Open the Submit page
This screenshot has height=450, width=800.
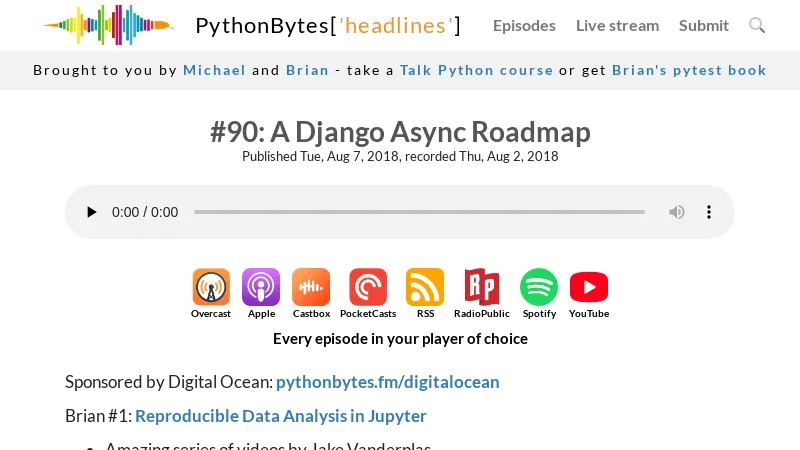(x=704, y=25)
